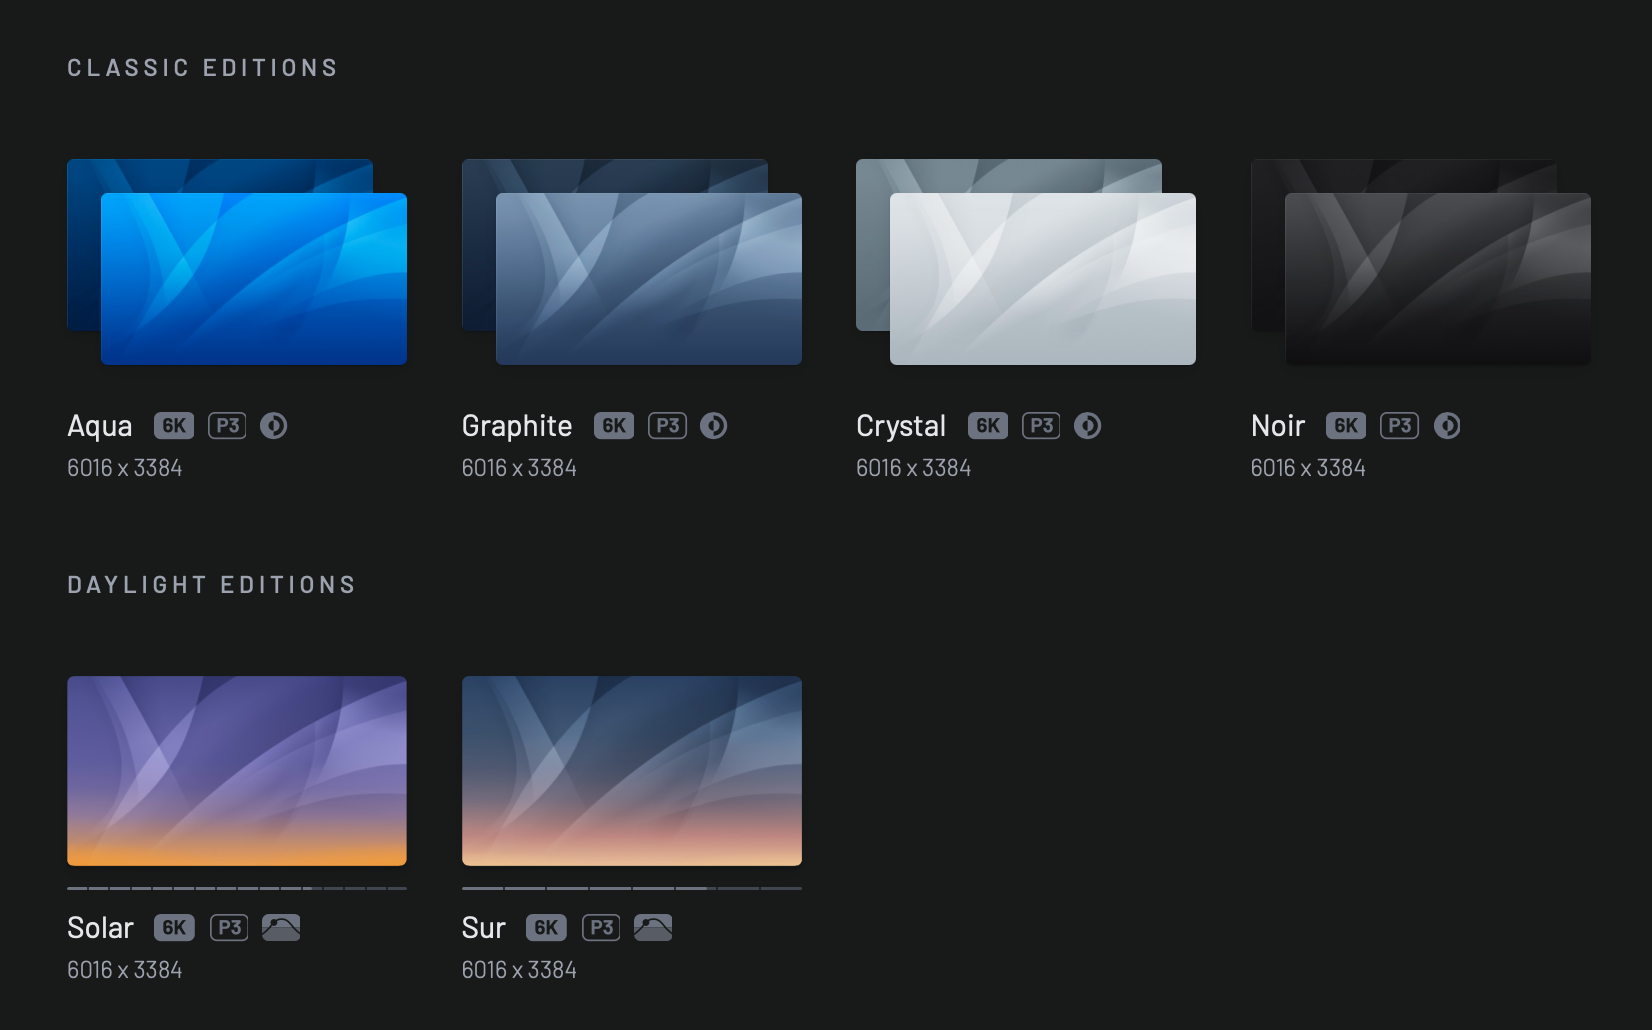The image size is (1652, 1030).
Task: Click the sun-curve dynamic icon beside Sur
Action: coord(653,927)
